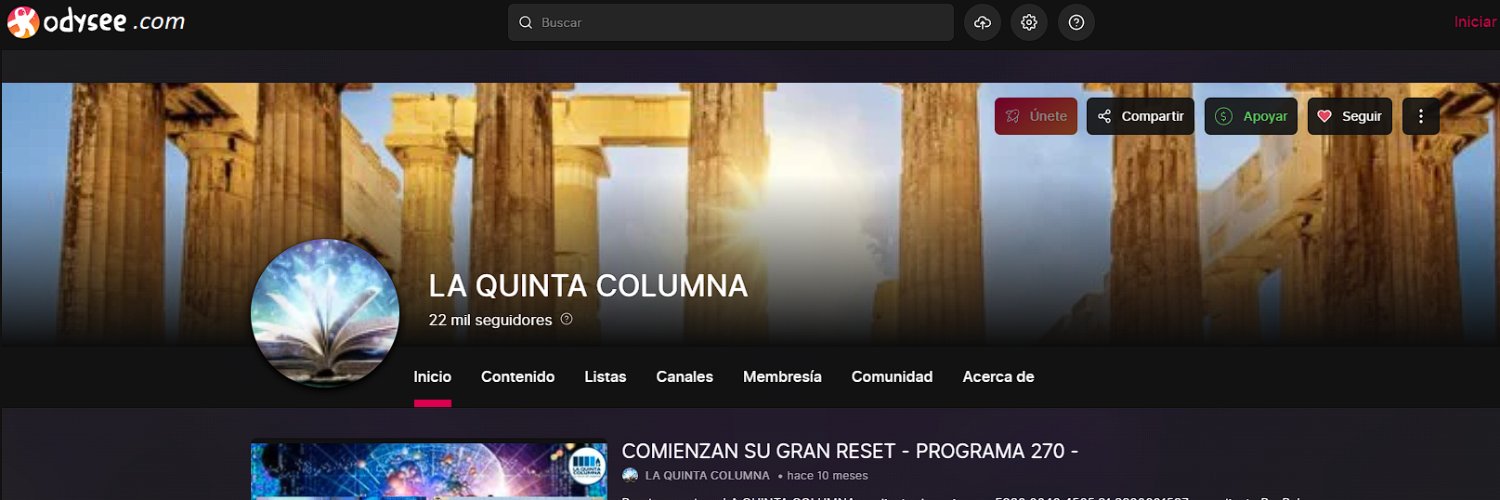The width and height of the screenshot is (1500, 500).
Task: Click the Apoyar support button
Action: point(1251,116)
